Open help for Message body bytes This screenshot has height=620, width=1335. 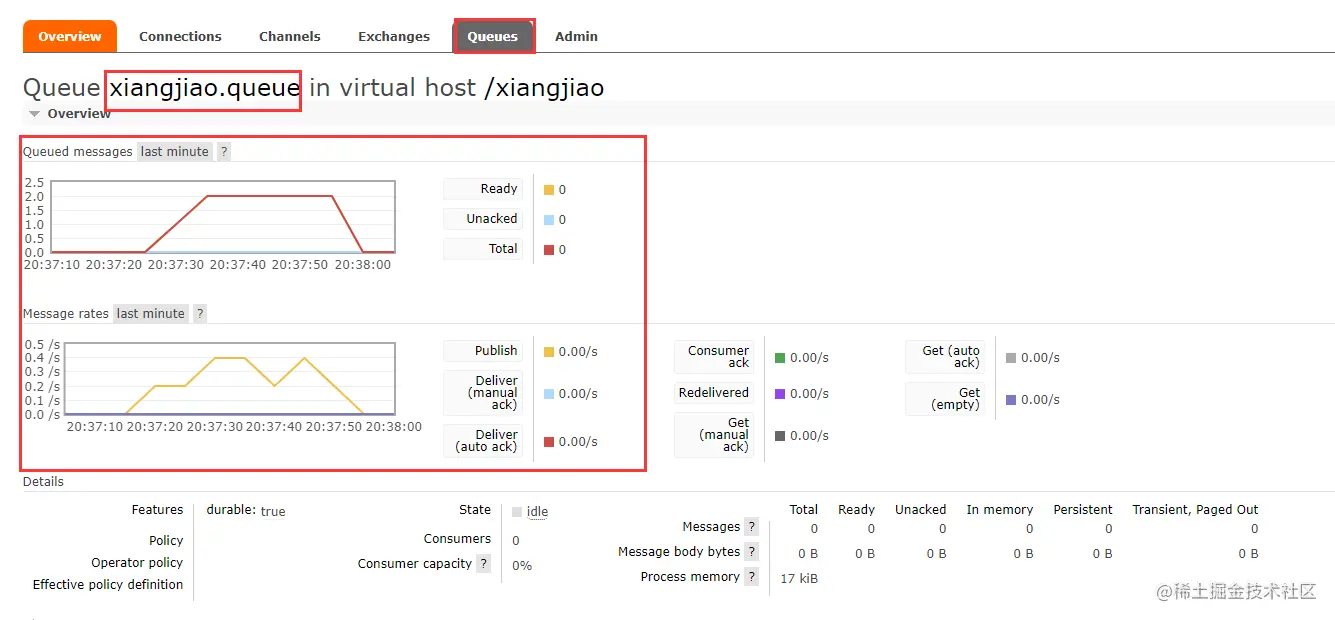[752, 552]
